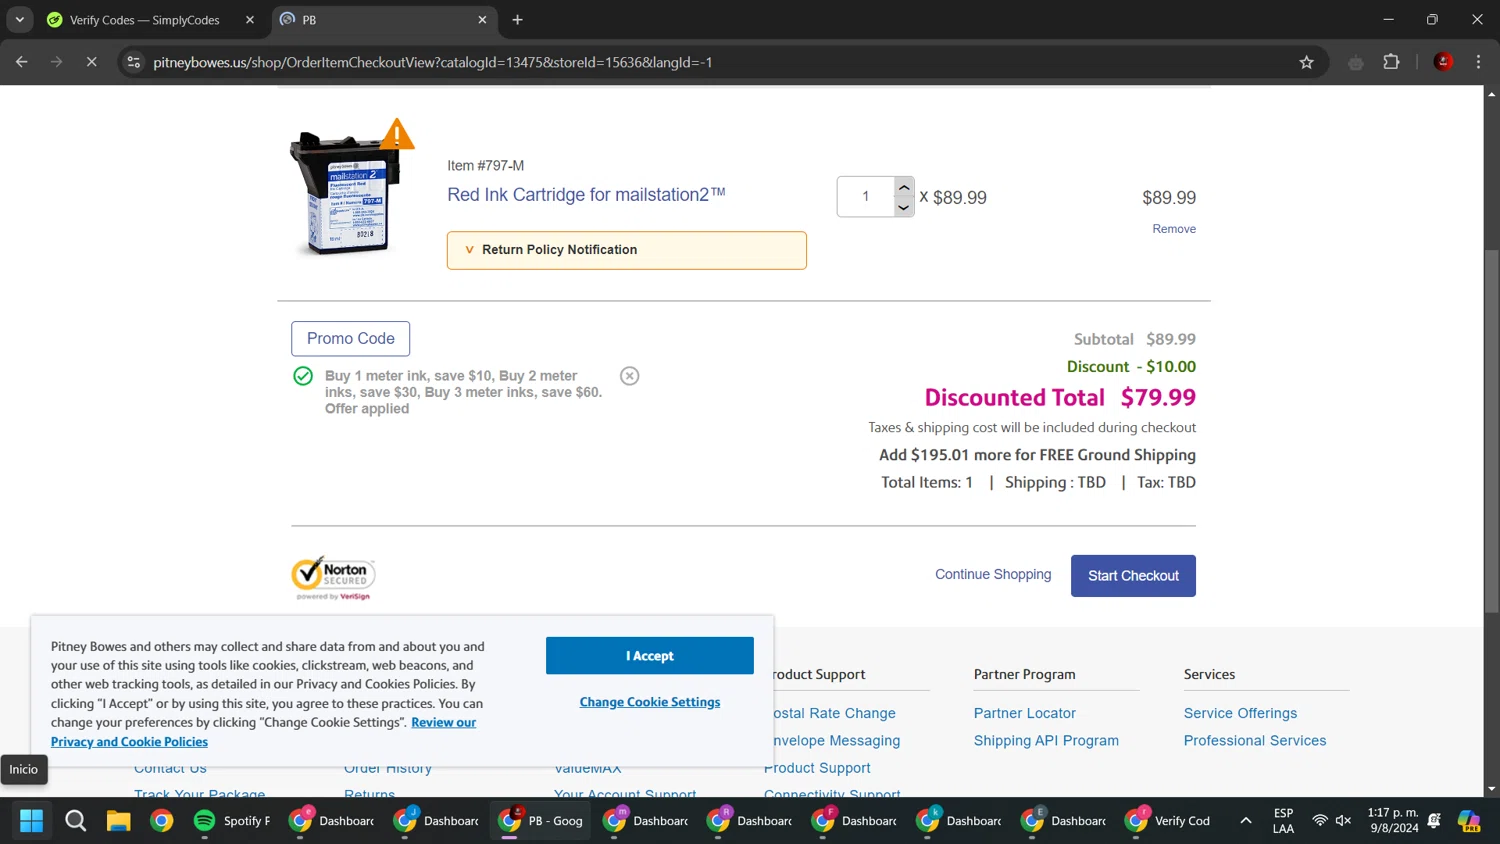Screen dimensions: 1500x844
Task: Click the green offer applied checkmark
Action: pos(303,376)
